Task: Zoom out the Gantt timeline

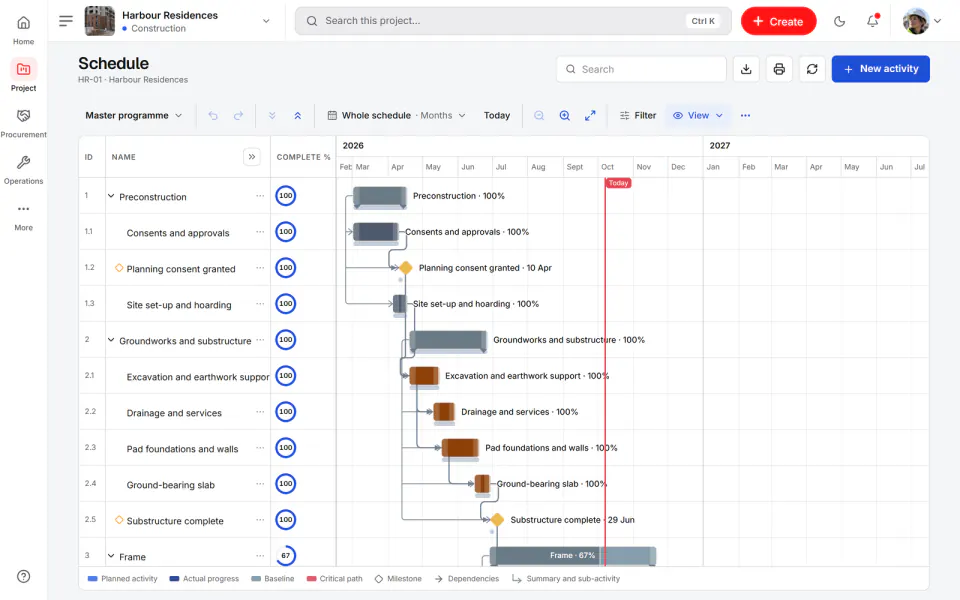Action: point(539,115)
